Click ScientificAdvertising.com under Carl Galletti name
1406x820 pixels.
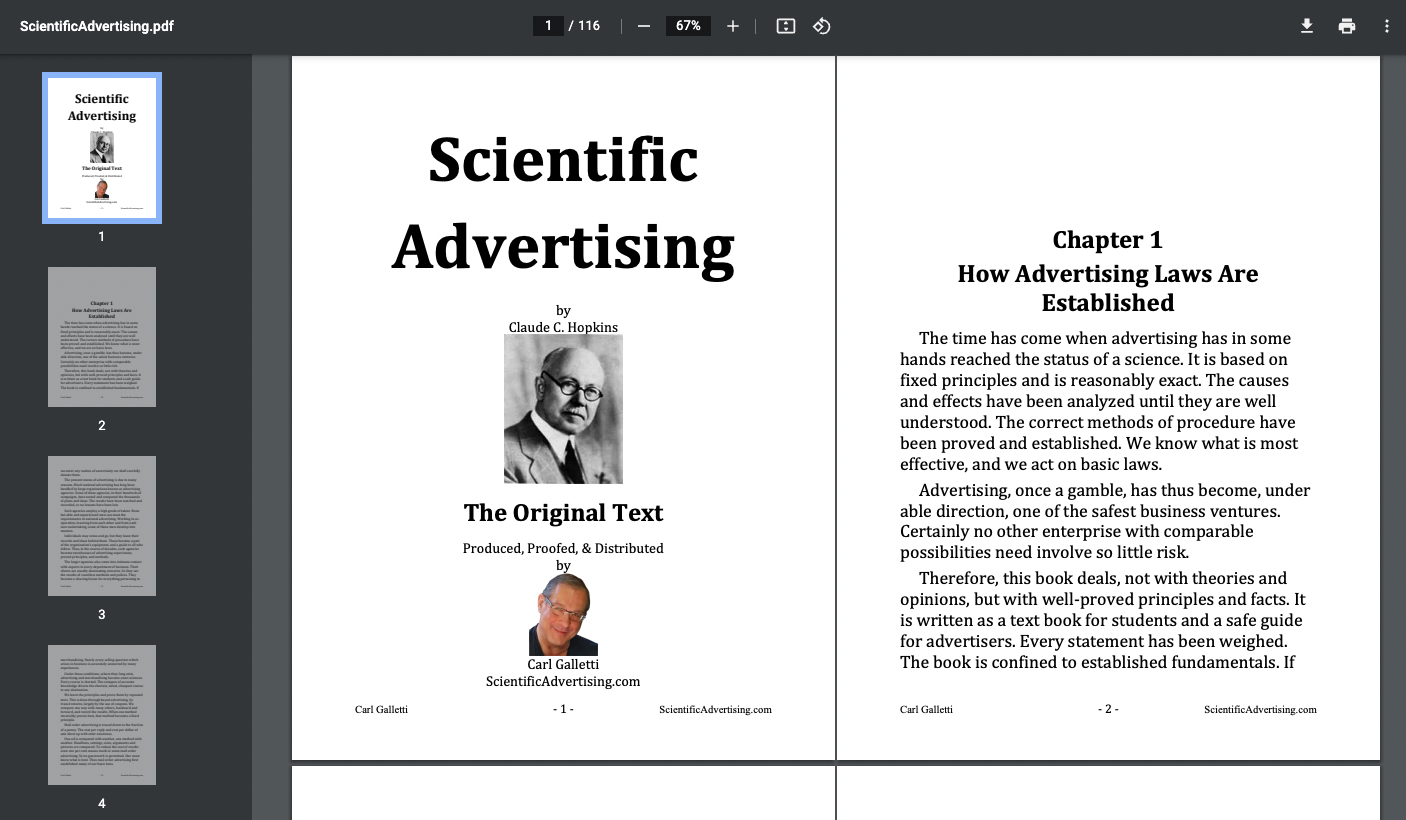click(x=563, y=681)
